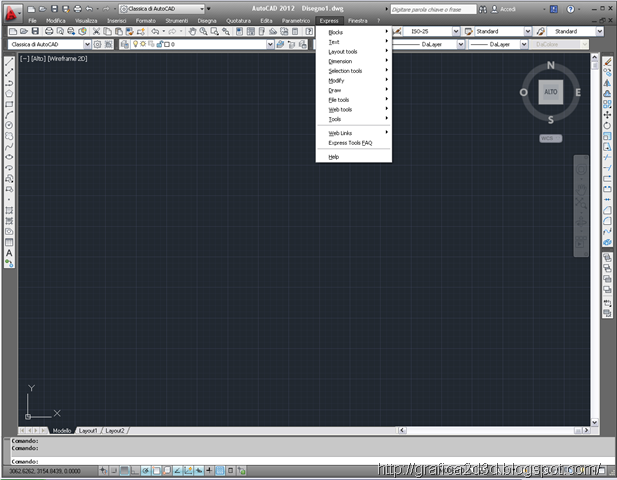
Task: Click the Pan hand icon
Action: click(x=192, y=31)
